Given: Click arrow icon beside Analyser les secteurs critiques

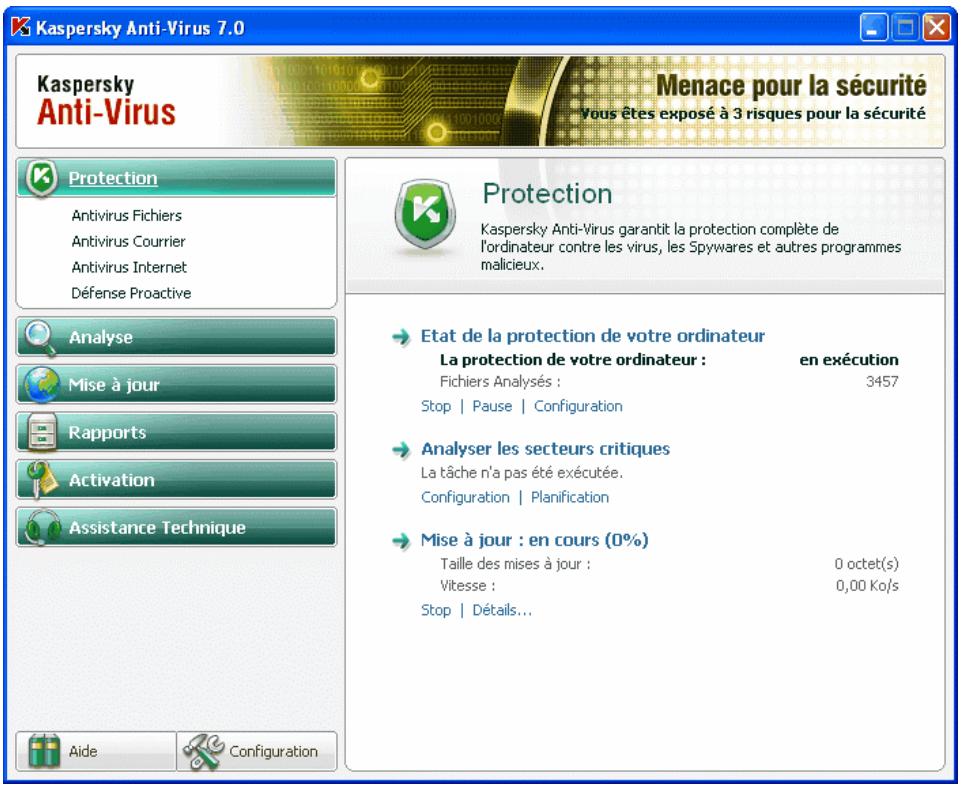Looking at the screenshot, I should tap(401, 450).
